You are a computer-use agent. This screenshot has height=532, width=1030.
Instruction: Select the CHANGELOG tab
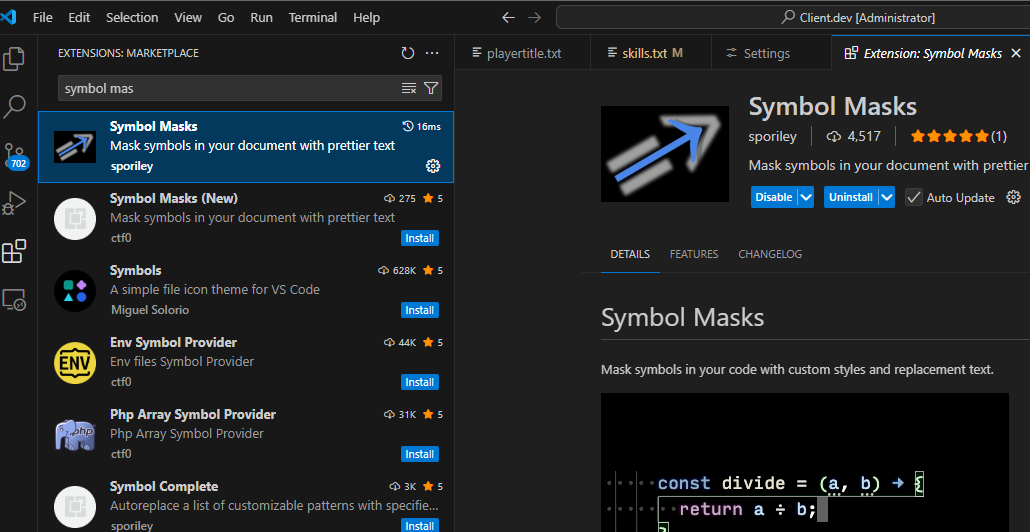pos(770,254)
